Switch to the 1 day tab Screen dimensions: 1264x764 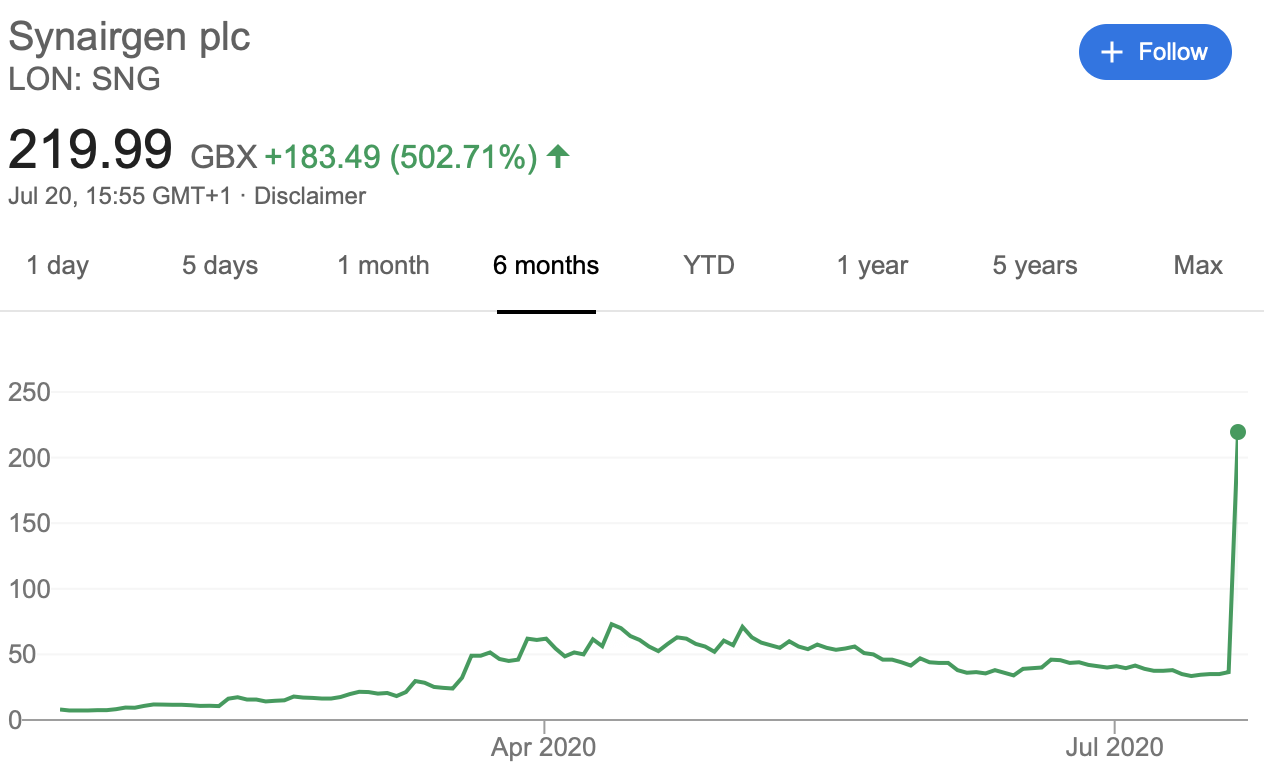57,265
